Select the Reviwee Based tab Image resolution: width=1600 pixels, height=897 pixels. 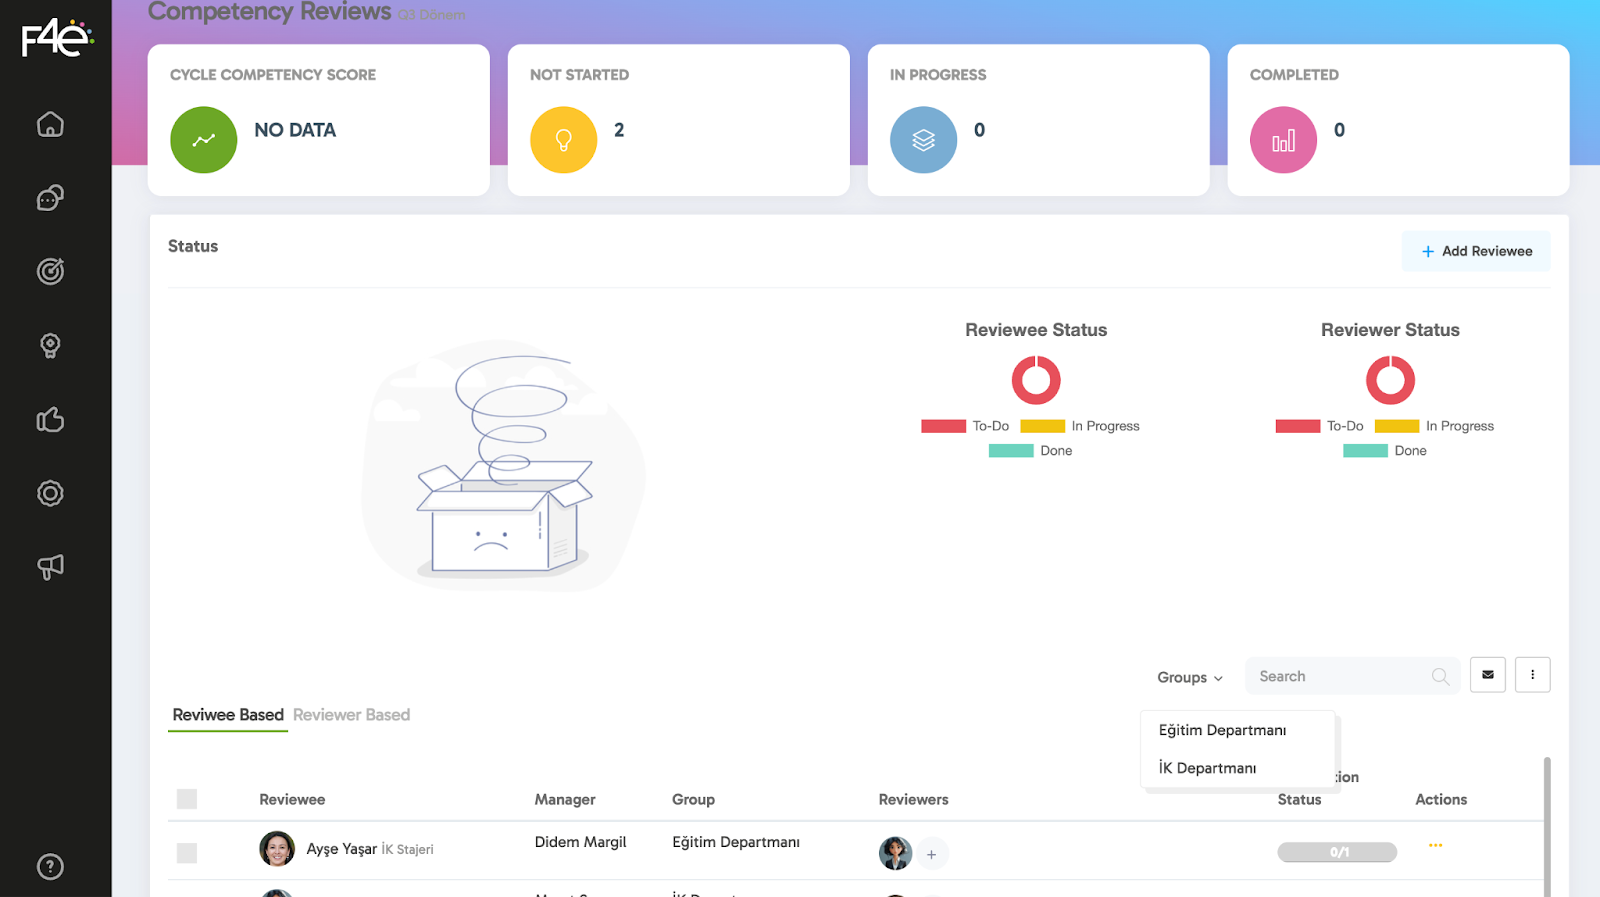[x=228, y=715]
